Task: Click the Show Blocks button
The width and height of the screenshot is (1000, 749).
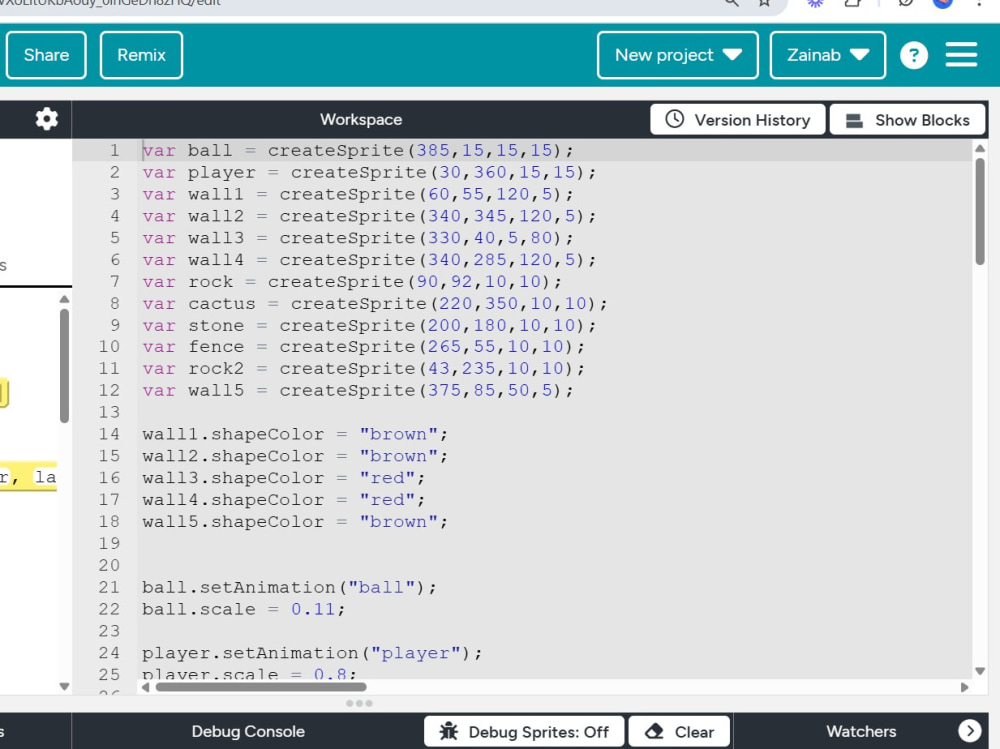Action: pos(907,120)
